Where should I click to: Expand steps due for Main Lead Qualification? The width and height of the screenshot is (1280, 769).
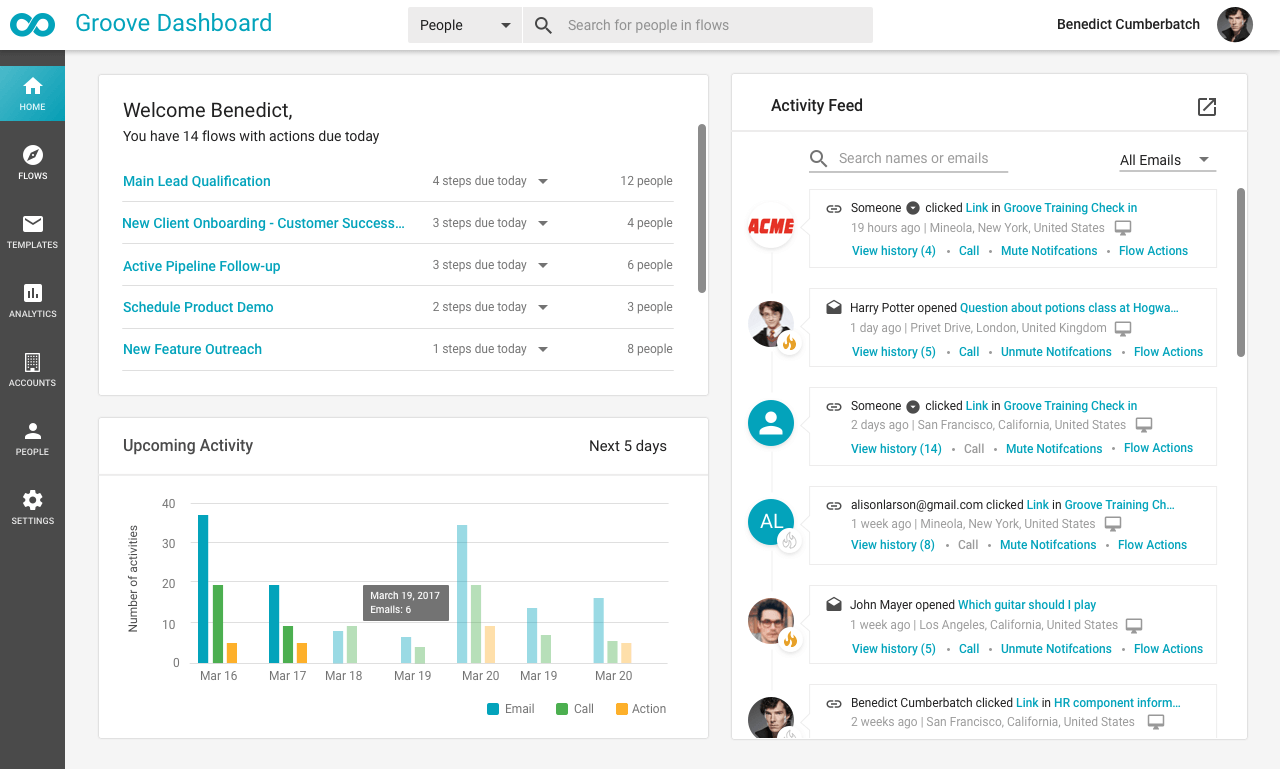pyautogui.click(x=543, y=181)
